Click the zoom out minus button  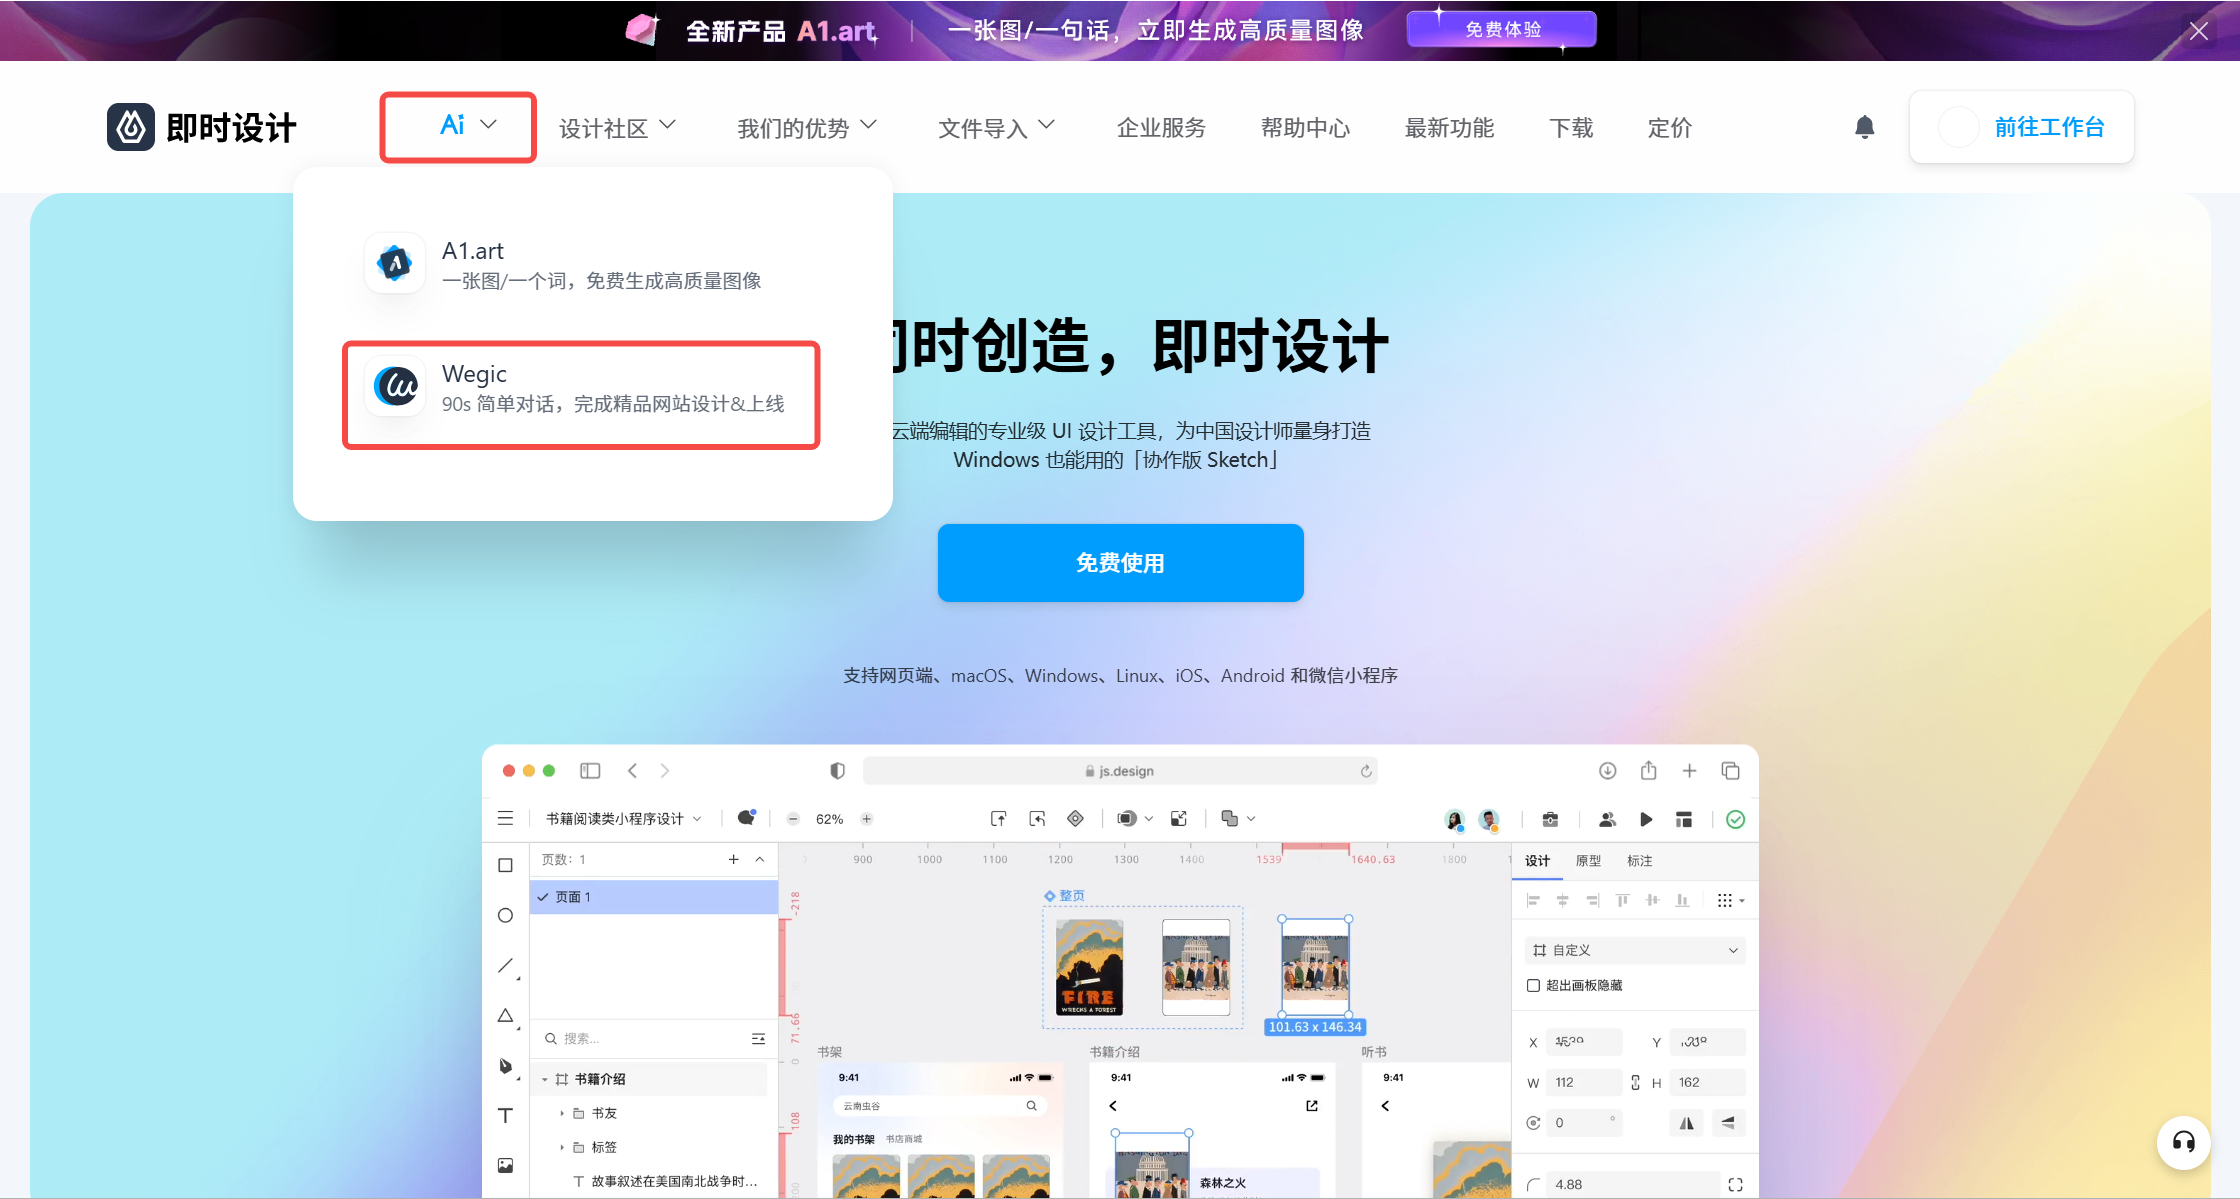coord(793,819)
